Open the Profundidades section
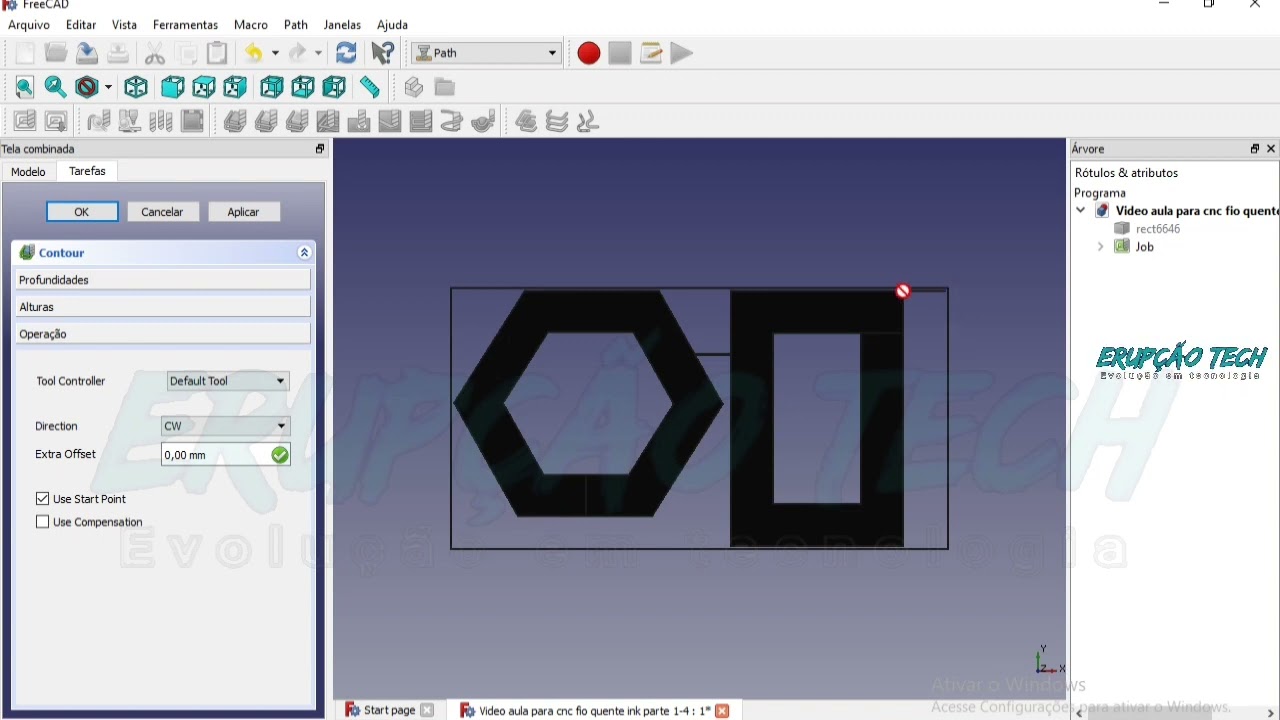The image size is (1280, 720). [162, 280]
